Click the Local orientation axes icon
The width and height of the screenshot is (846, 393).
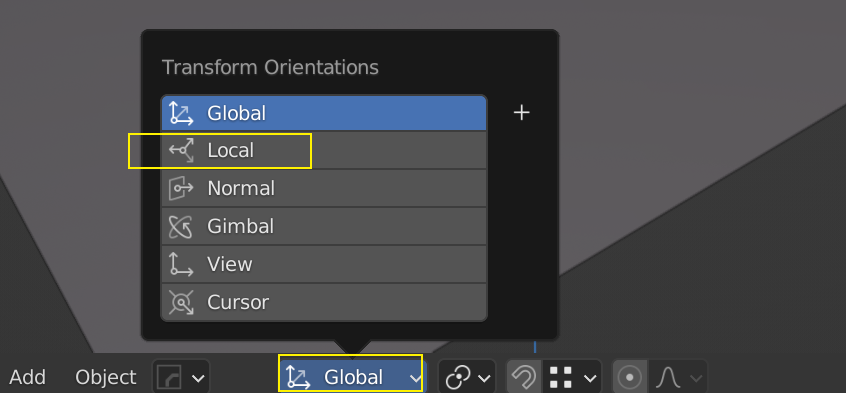(181, 151)
